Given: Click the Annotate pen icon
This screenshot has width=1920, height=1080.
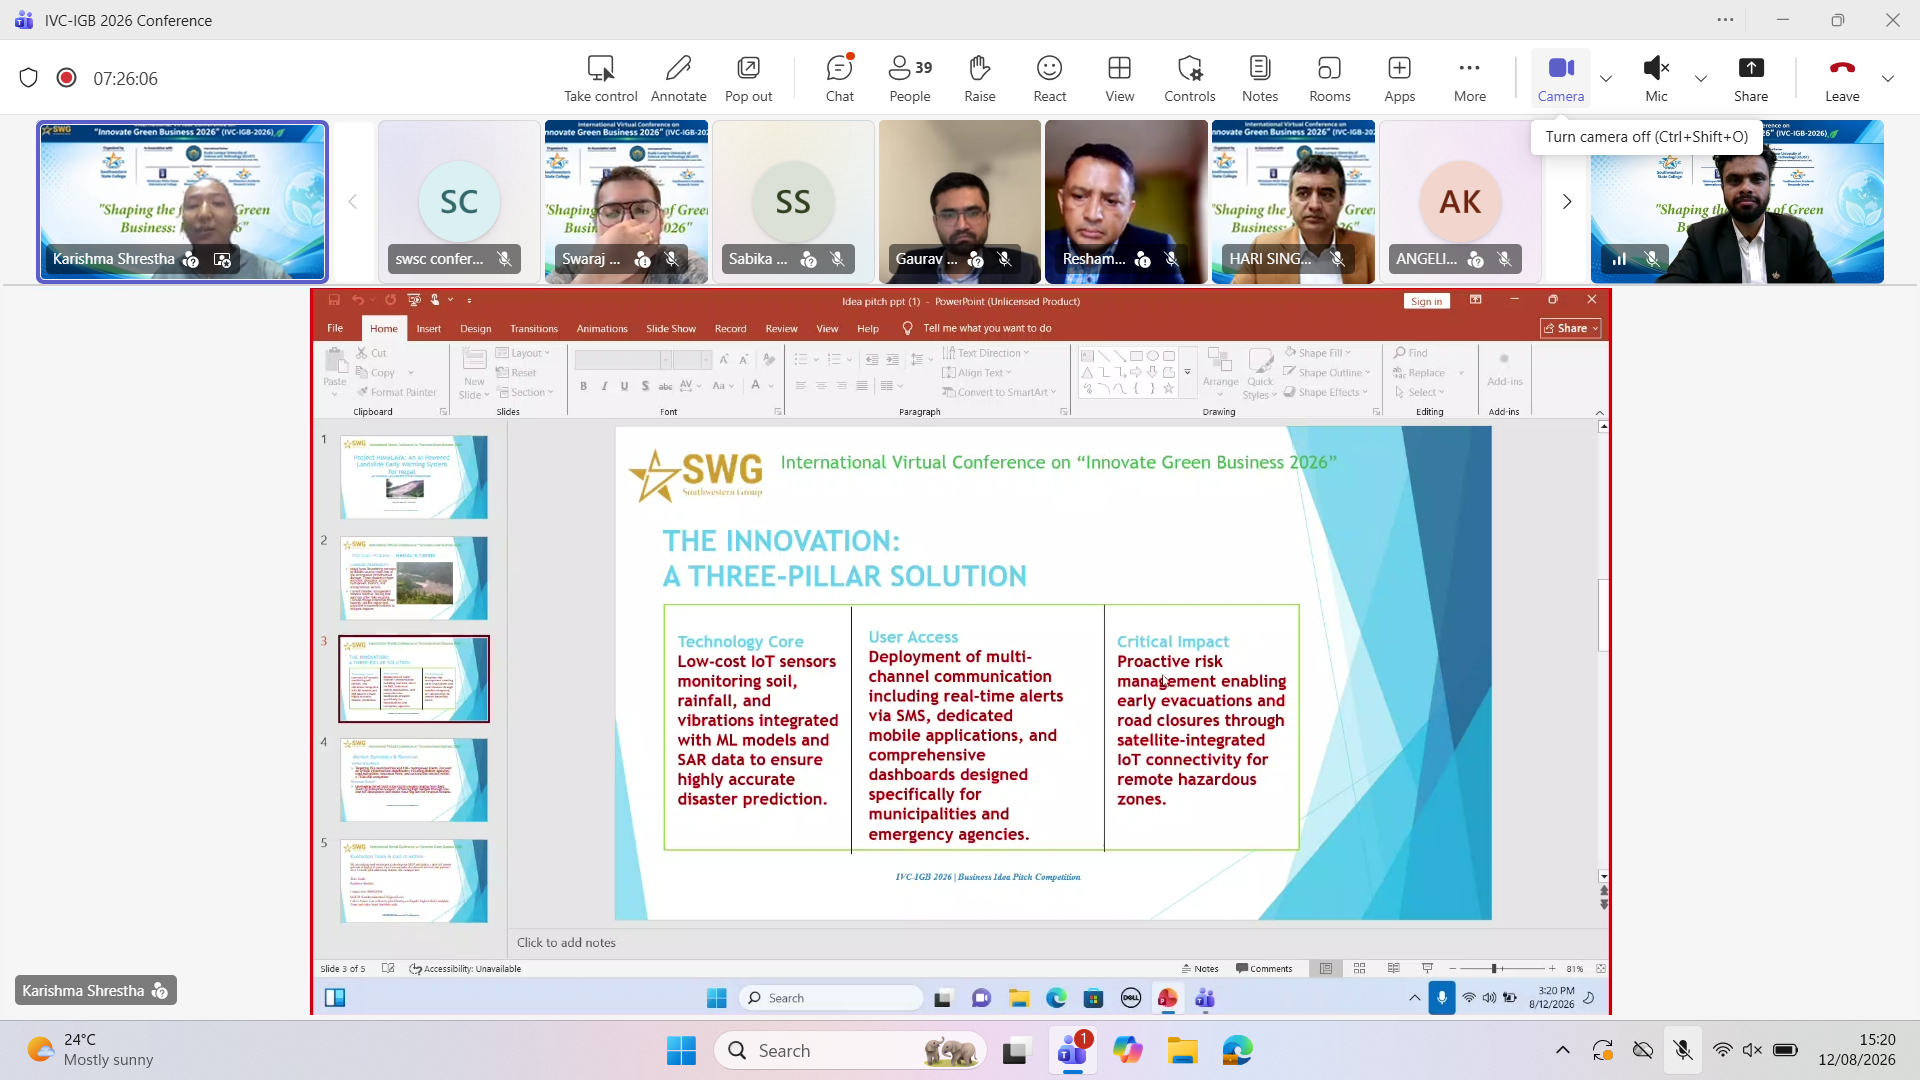Looking at the screenshot, I should (x=678, y=68).
